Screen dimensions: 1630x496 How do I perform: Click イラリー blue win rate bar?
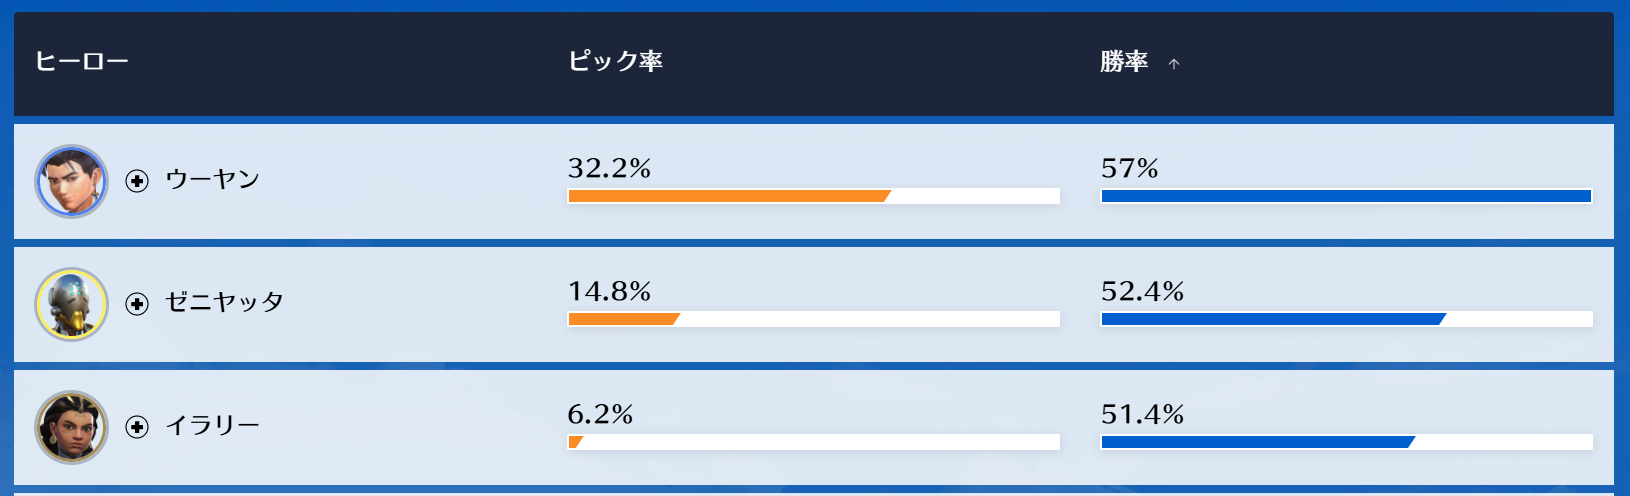(1258, 442)
